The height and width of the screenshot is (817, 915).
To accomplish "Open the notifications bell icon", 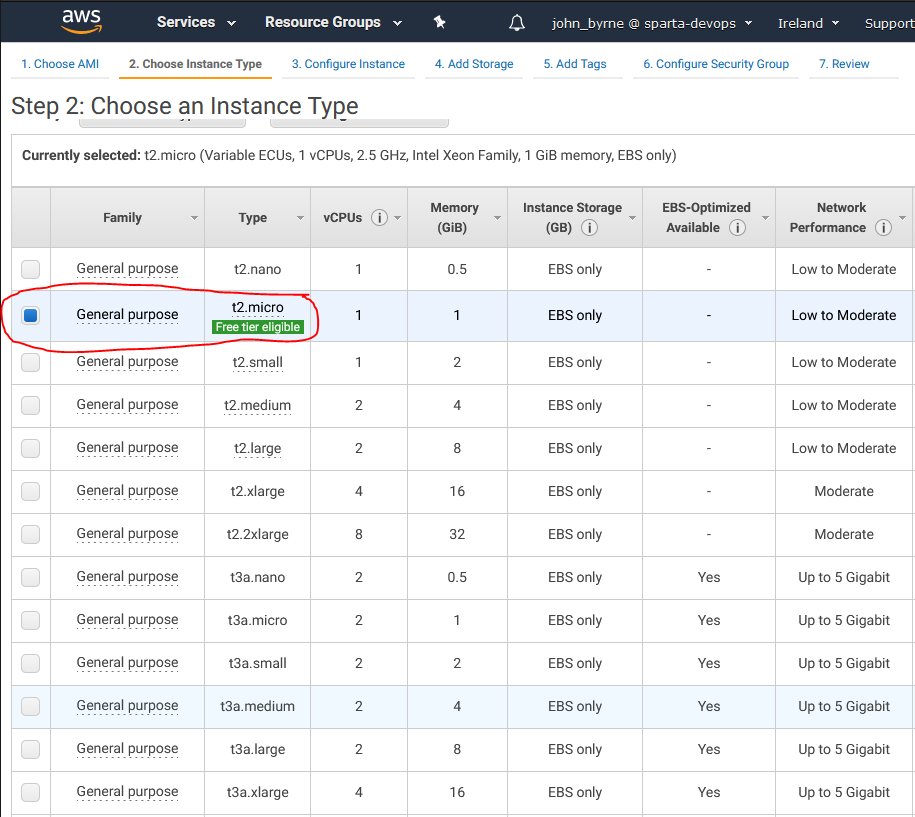I will point(516,23).
